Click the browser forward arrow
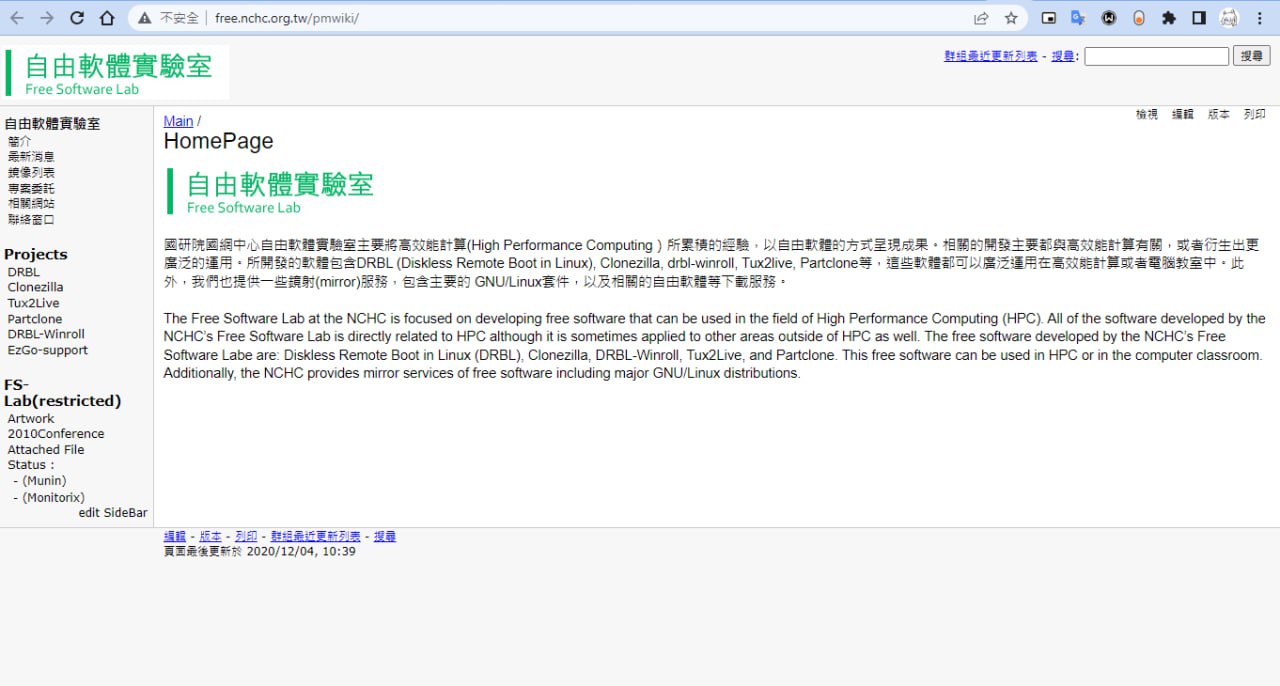1280x686 pixels. click(47, 18)
